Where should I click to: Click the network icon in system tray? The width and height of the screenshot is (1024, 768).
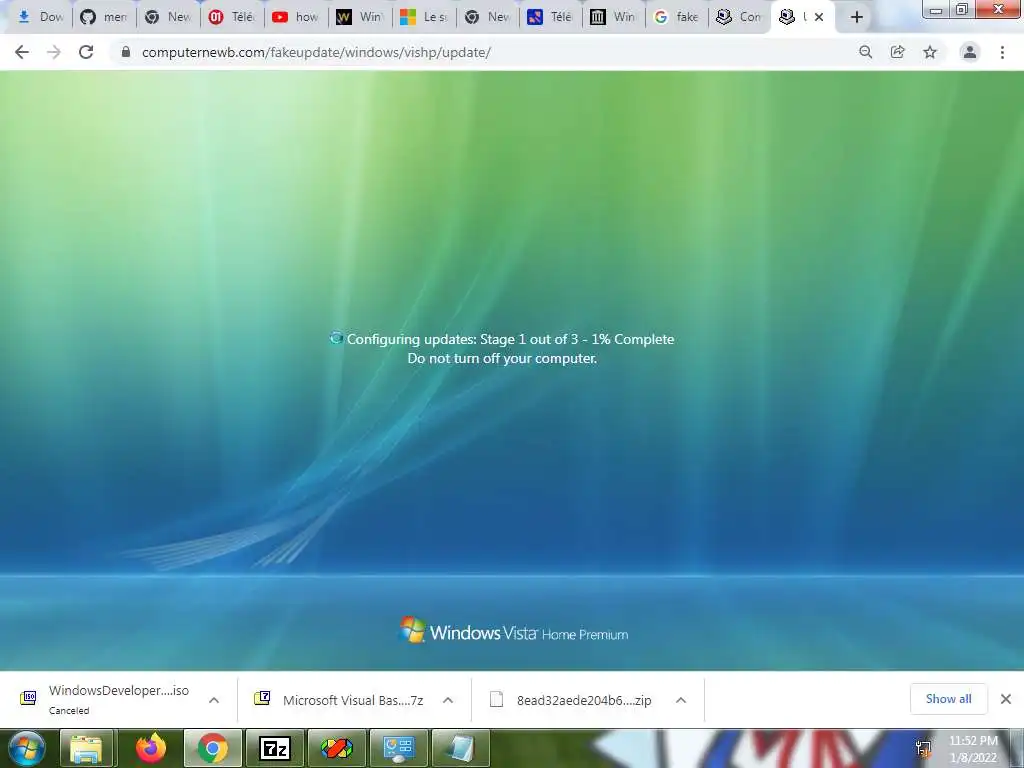(923, 749)
